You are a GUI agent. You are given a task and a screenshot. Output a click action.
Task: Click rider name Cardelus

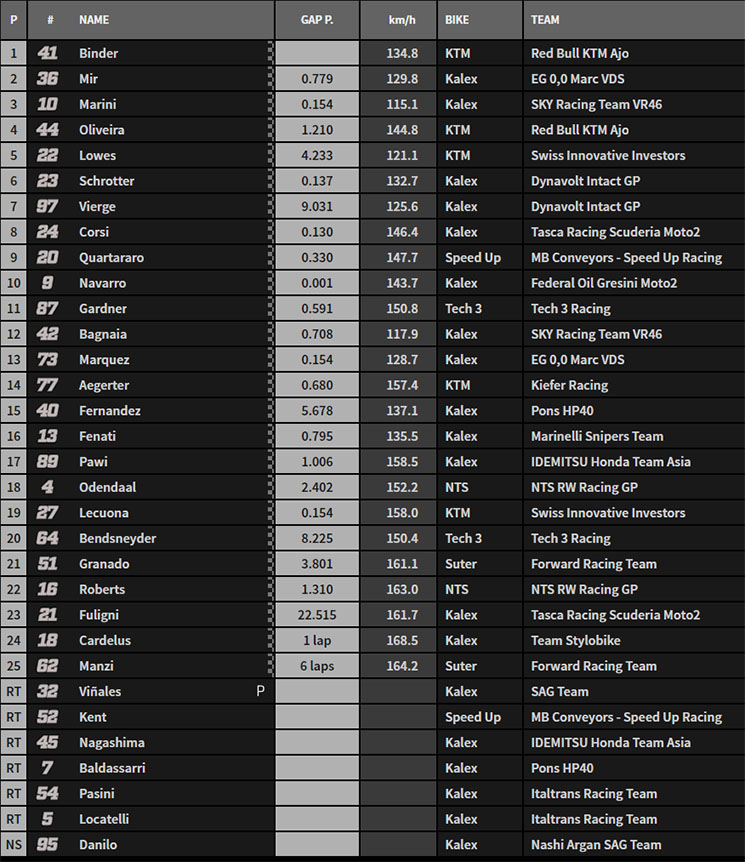pyautogui.click(x=105, y=640)
